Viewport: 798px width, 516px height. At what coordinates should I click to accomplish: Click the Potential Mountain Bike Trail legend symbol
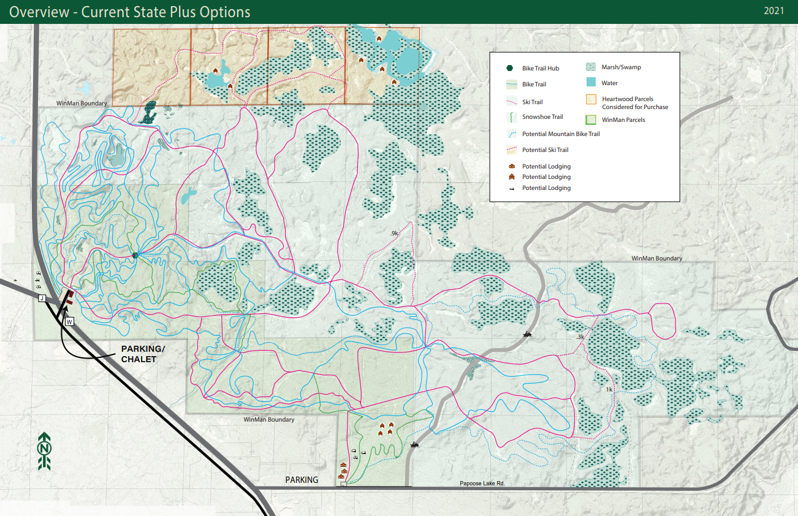(x=511, y=134)
